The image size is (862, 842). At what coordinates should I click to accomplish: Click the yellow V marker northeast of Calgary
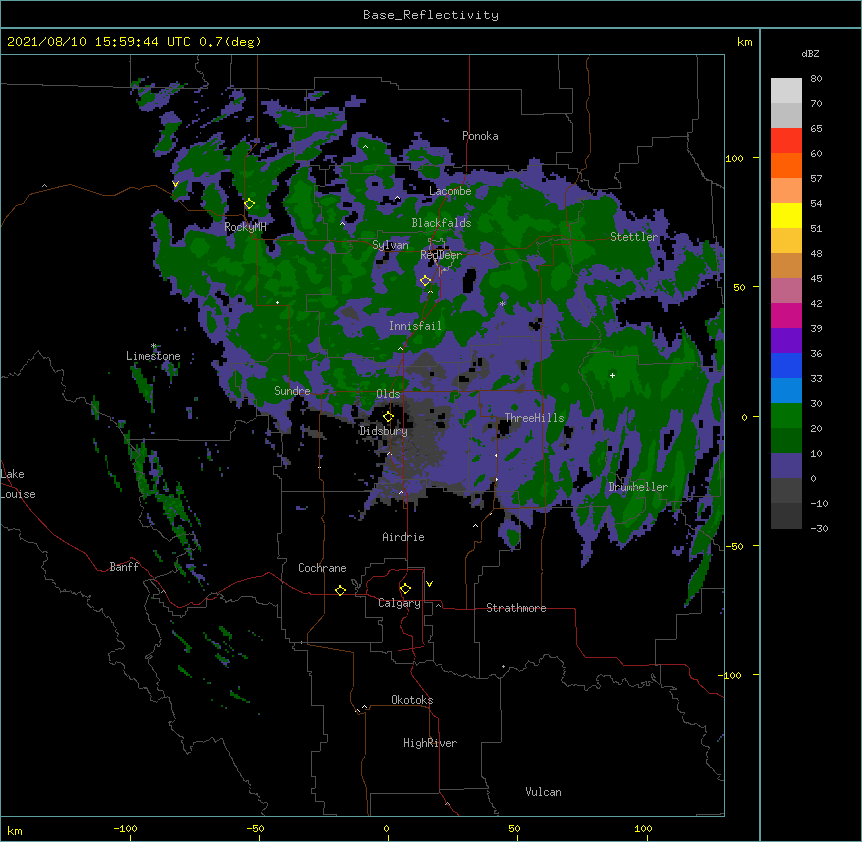pos(429,584)
